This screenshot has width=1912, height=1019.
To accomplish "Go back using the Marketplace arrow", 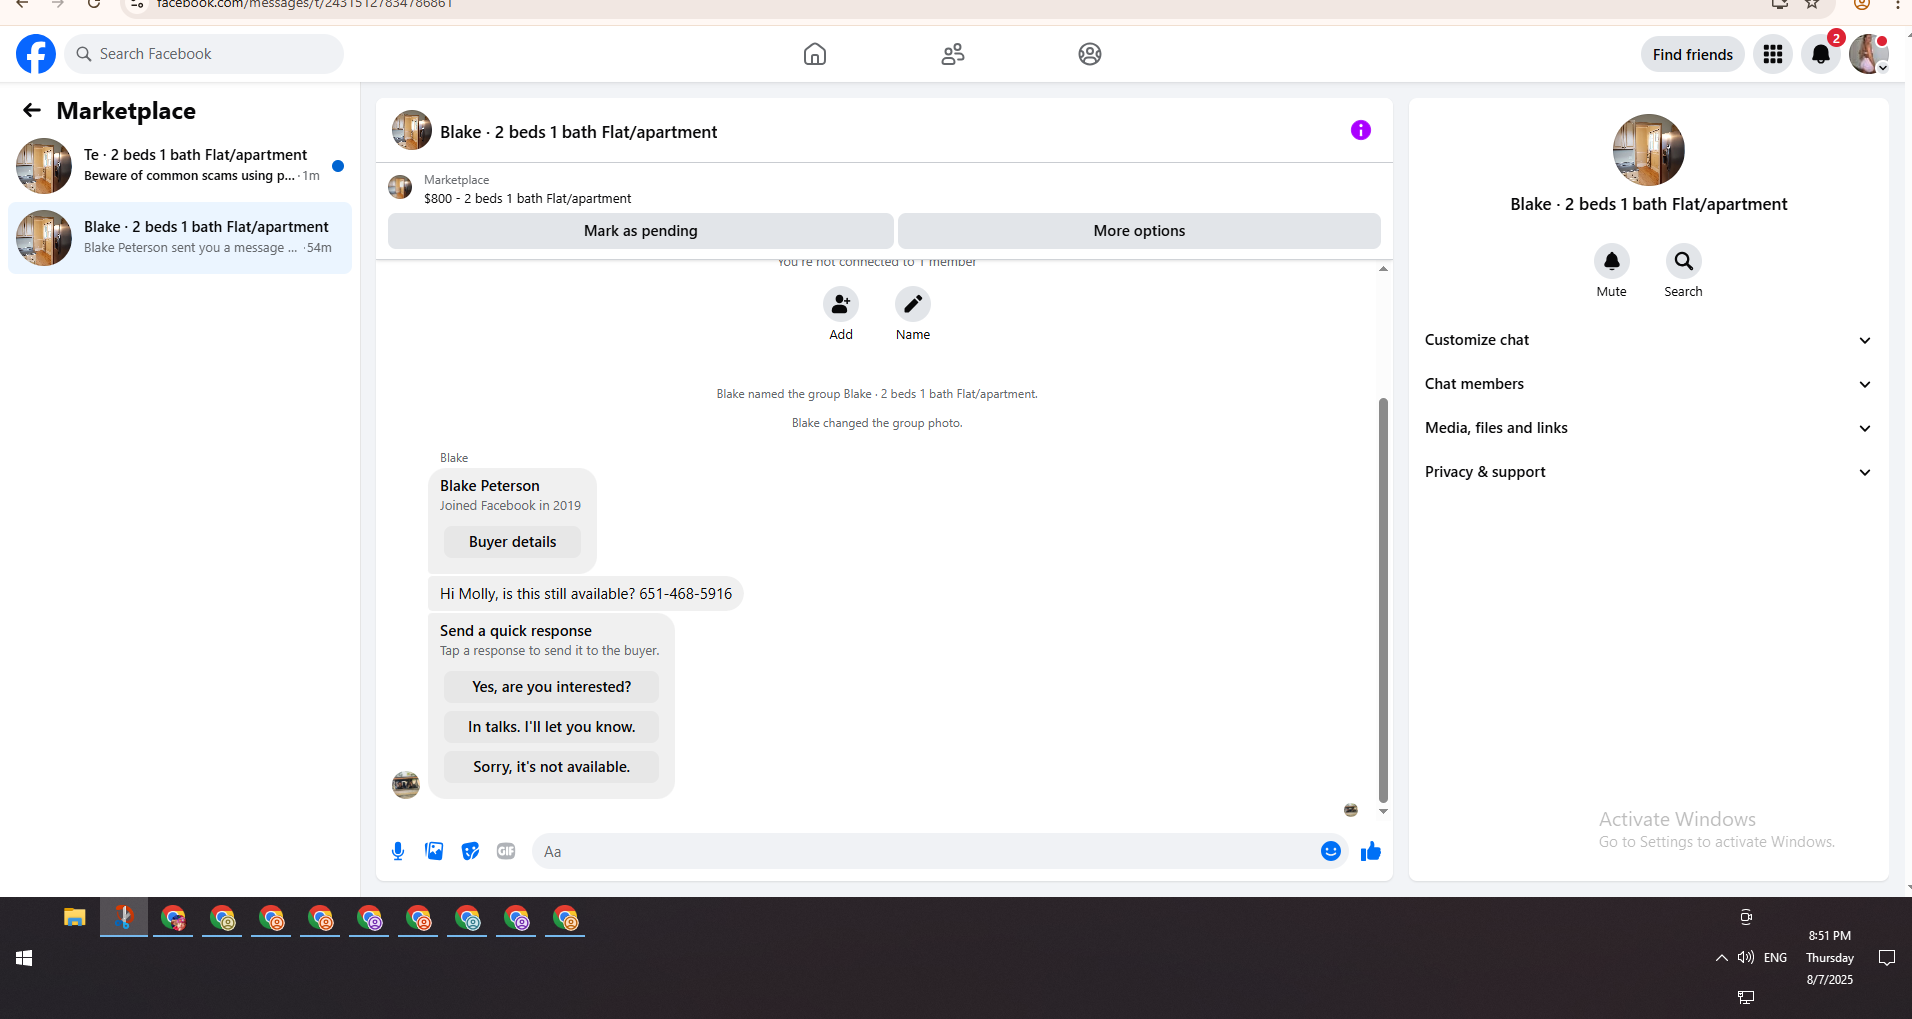I will click(32, 110).
